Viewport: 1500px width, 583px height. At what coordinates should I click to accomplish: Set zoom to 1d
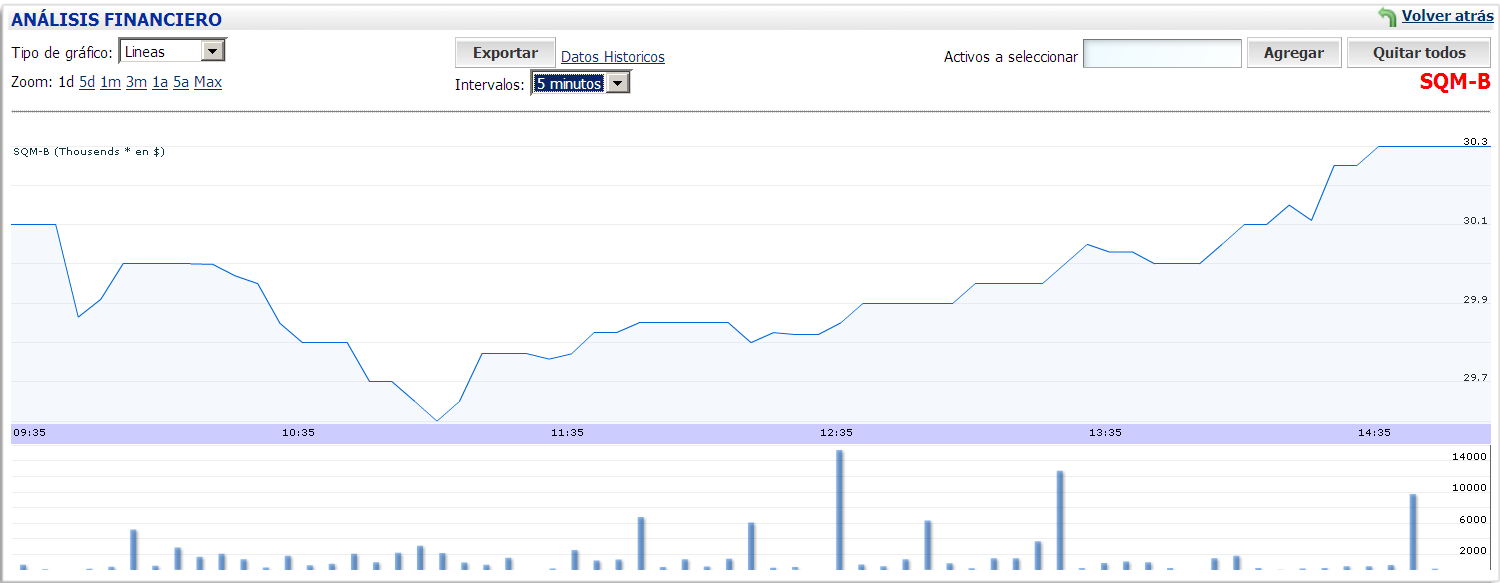pyautogui.click(x=66, y=82)
